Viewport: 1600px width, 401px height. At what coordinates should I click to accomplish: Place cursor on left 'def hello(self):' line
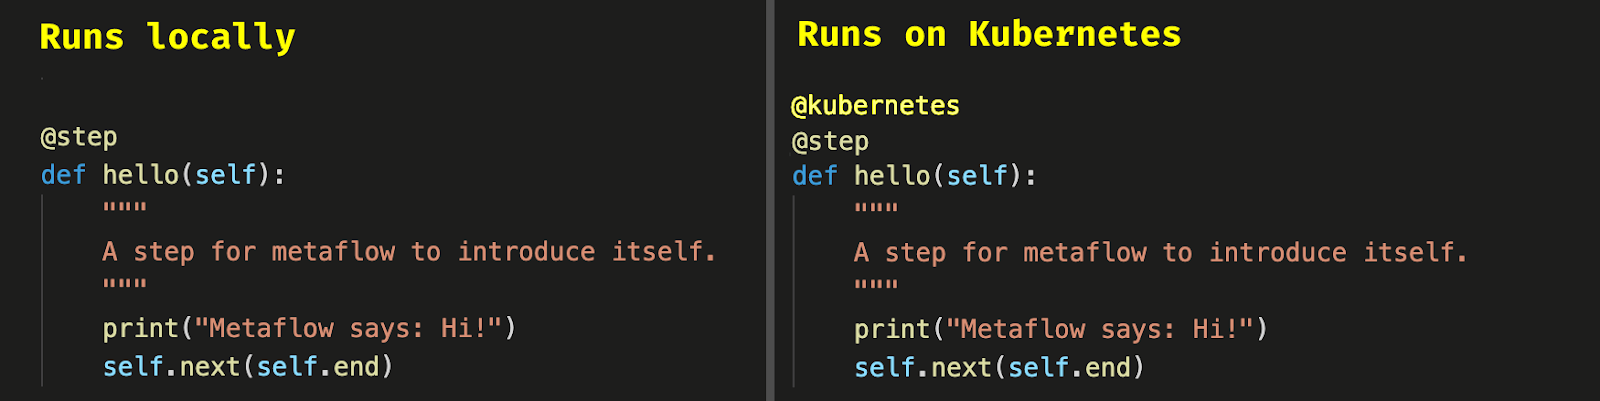click(x=163, y=175)
